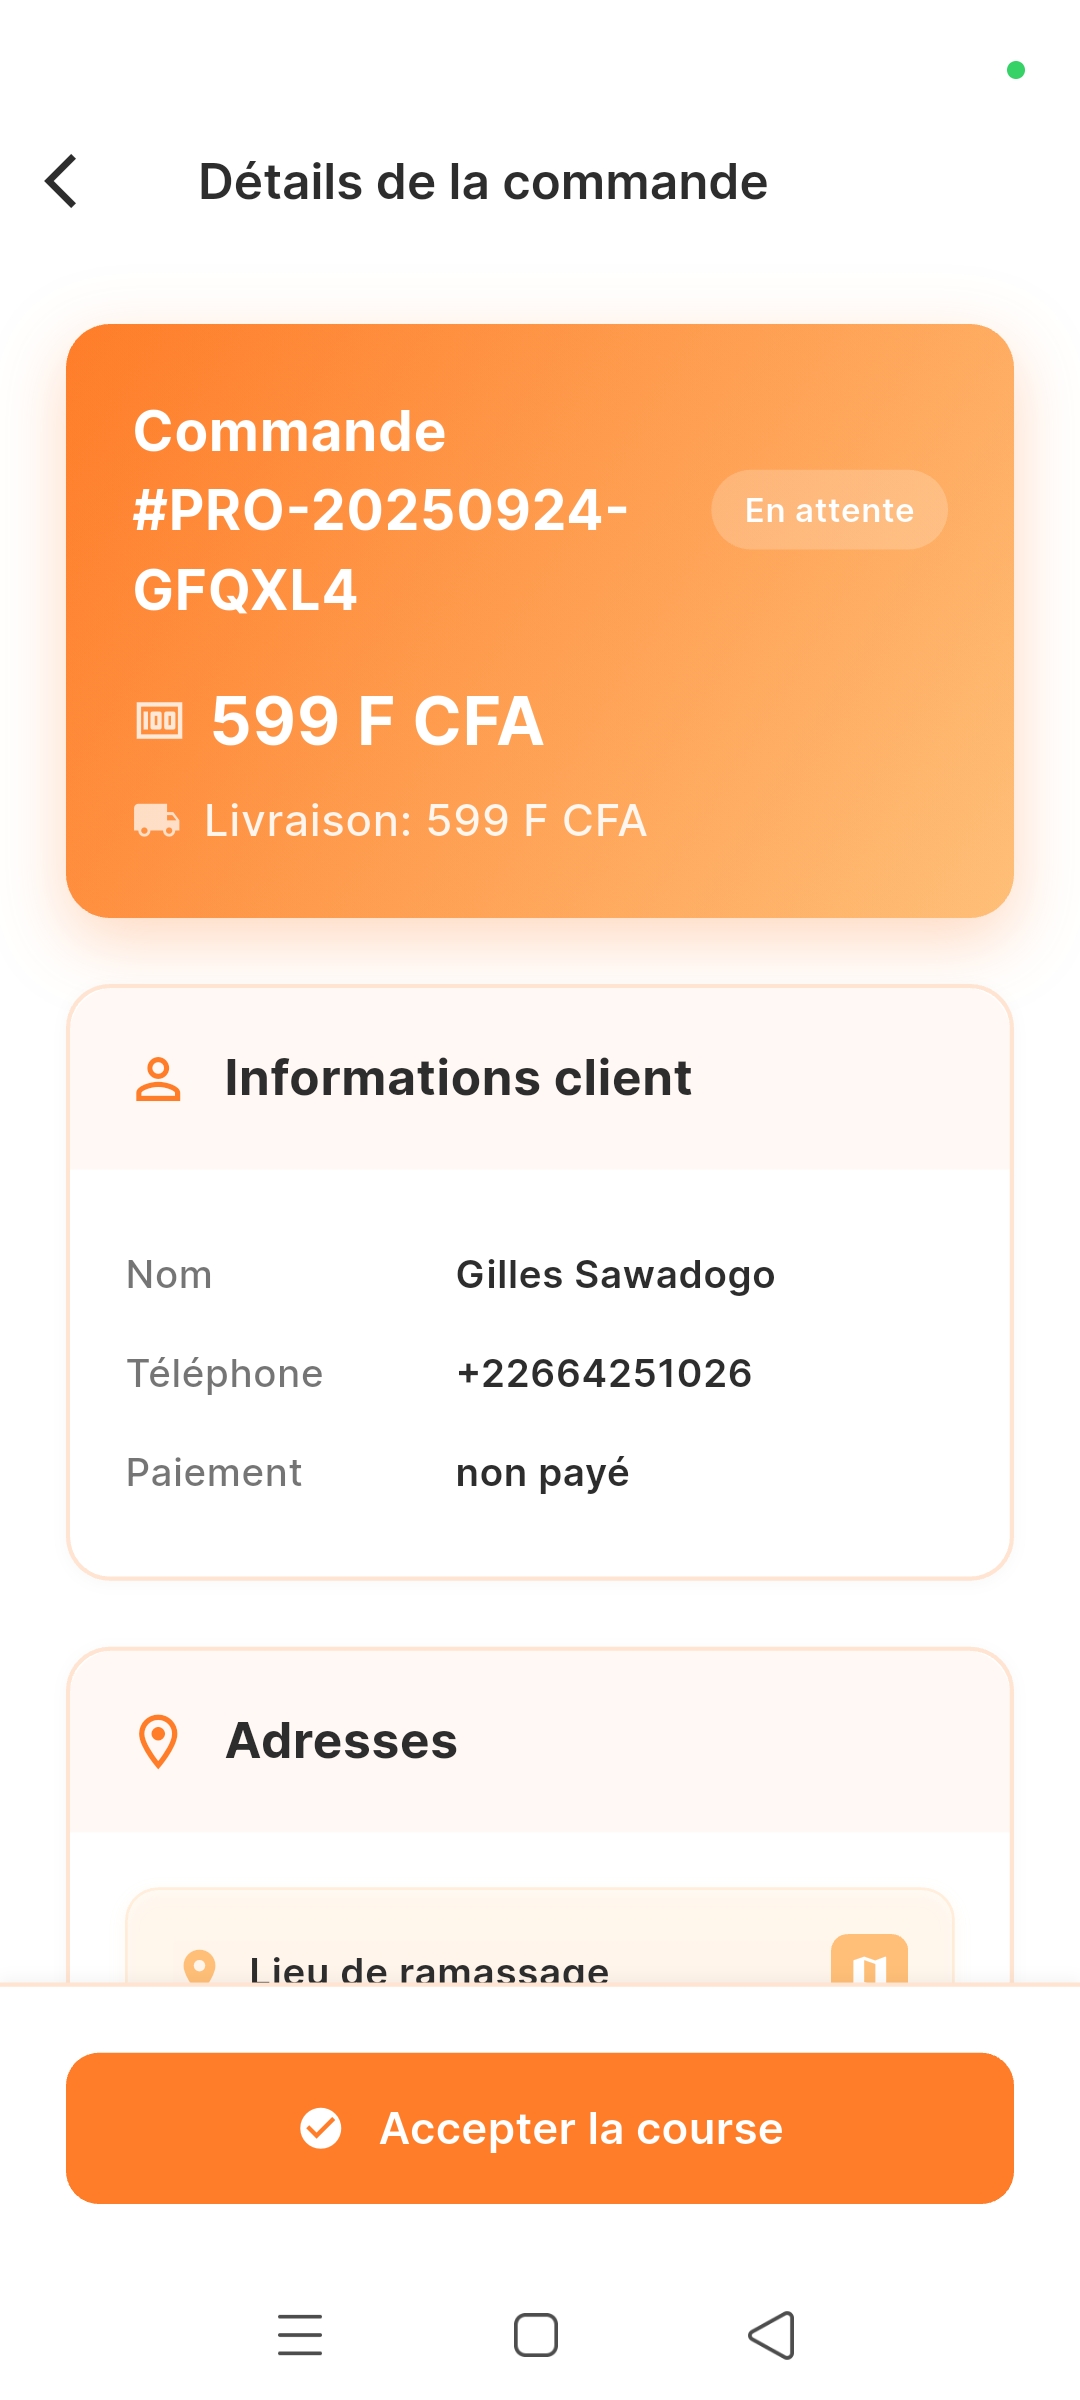1080x2400 pixels.
Task: Tap the Détails de la commande title
Action: pyautogui.click(x=483, y=182)
